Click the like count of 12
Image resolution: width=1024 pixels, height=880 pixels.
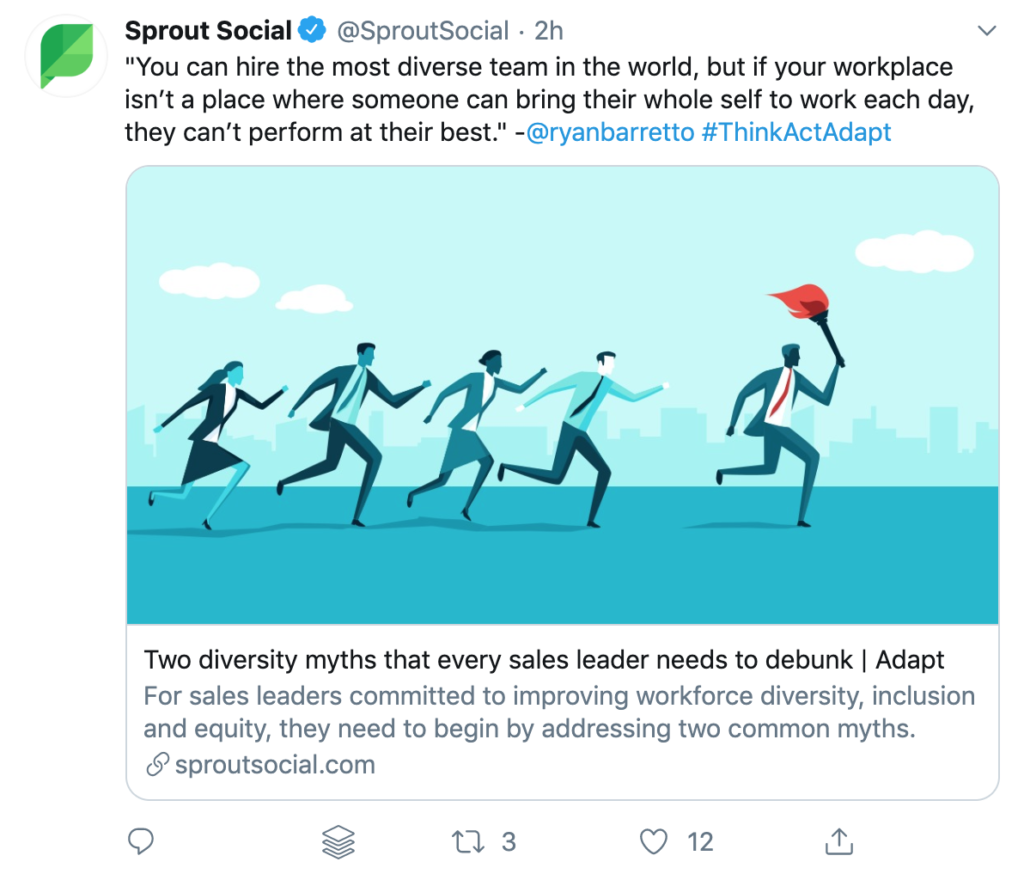tap(700, 842)
